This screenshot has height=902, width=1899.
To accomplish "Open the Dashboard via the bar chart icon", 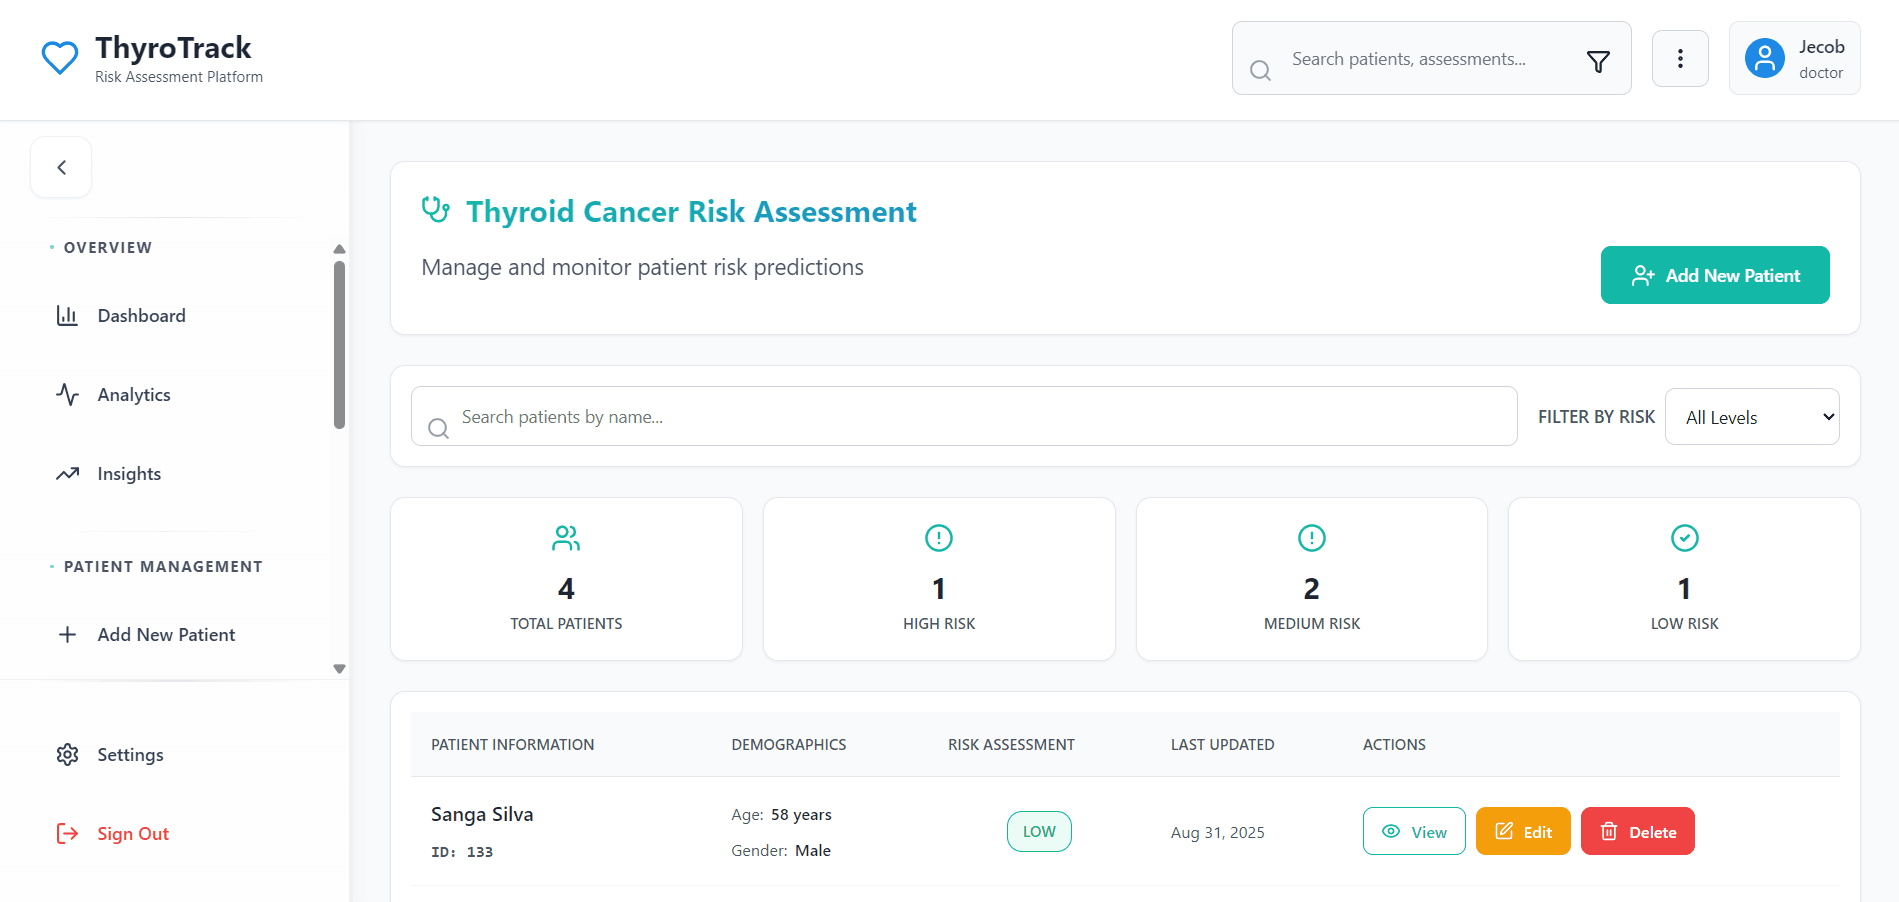I will (66, 315).
